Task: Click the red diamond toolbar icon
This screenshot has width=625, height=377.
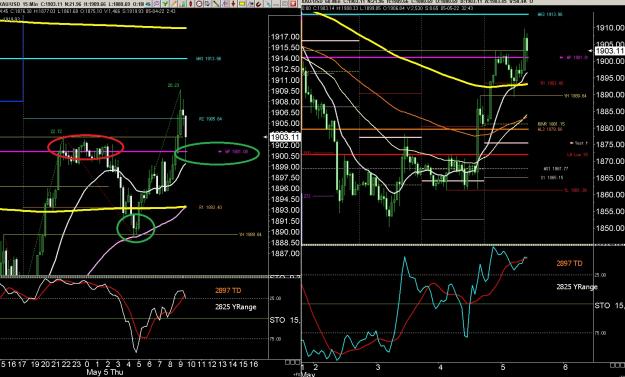Action: click(x=191, y=4)
